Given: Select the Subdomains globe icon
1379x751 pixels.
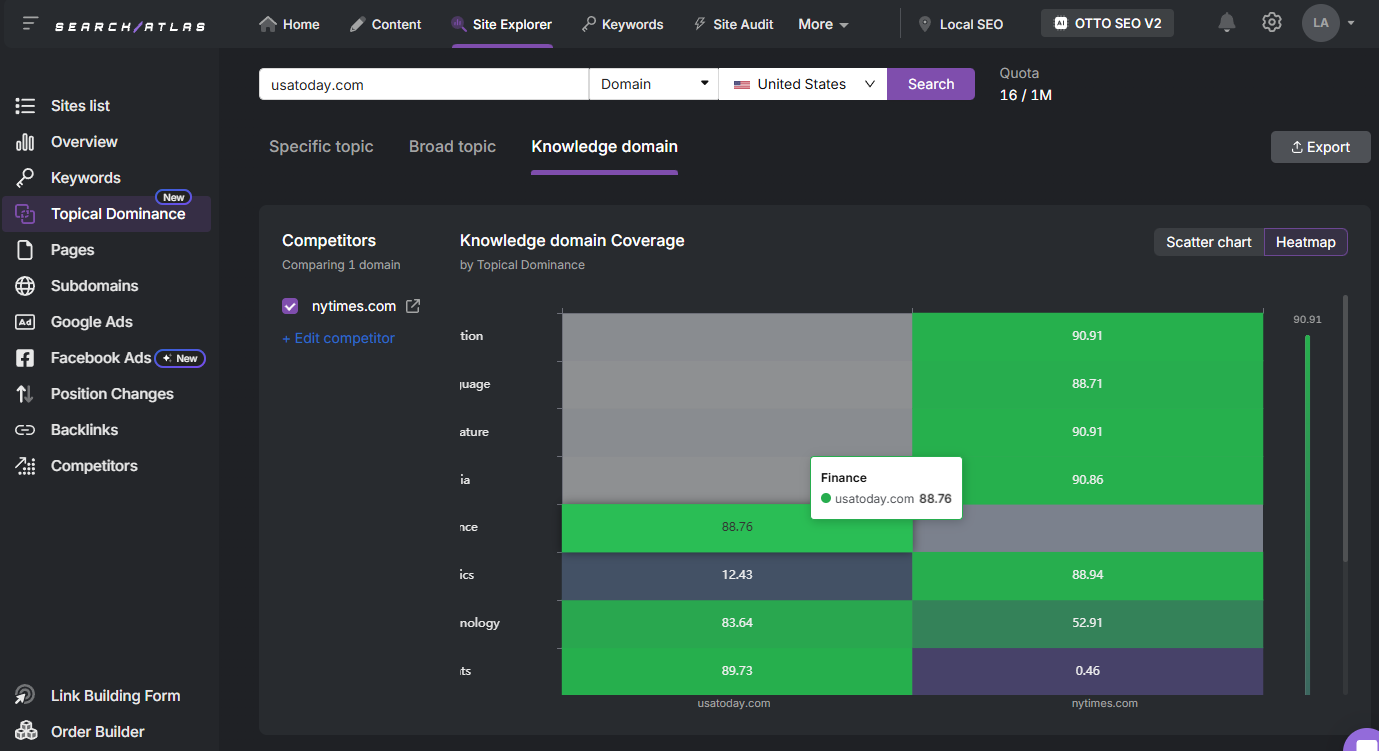Looking at the screenshot, I should pos(24,285).
